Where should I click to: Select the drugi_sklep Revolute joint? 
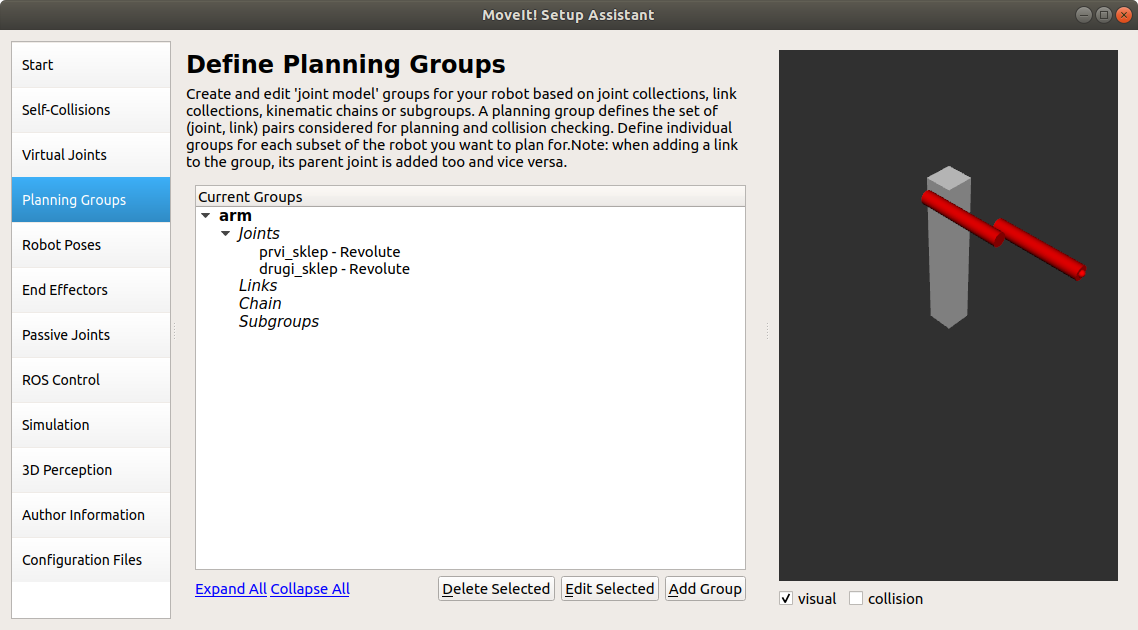[334, 269]
